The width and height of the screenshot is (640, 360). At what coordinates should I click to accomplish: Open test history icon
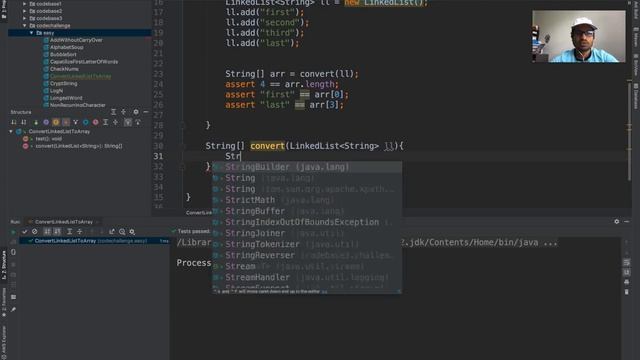tap(122, 231)
